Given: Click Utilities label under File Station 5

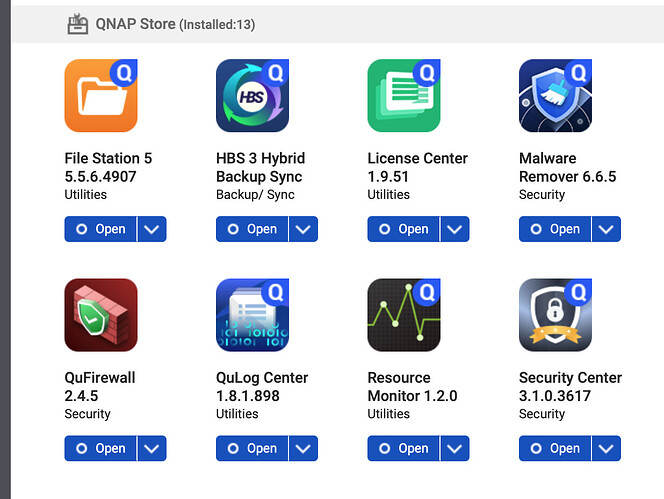Looking at the screenshot, I should [86, 194].
